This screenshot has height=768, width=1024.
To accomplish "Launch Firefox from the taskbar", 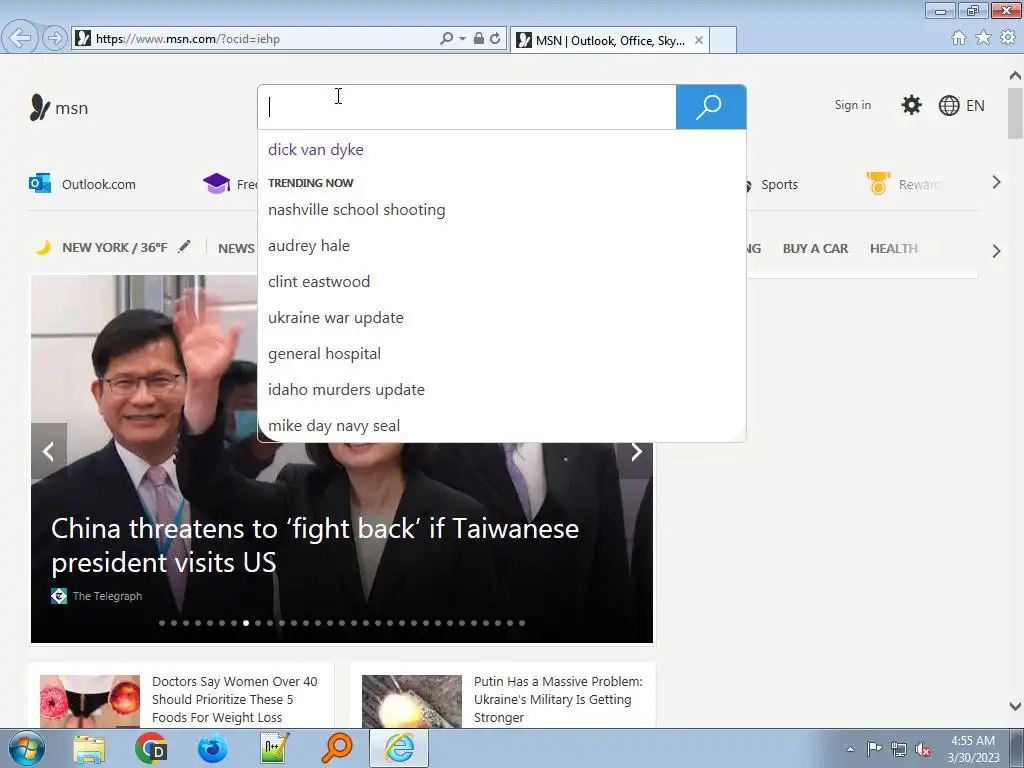I will coord(213,749).
